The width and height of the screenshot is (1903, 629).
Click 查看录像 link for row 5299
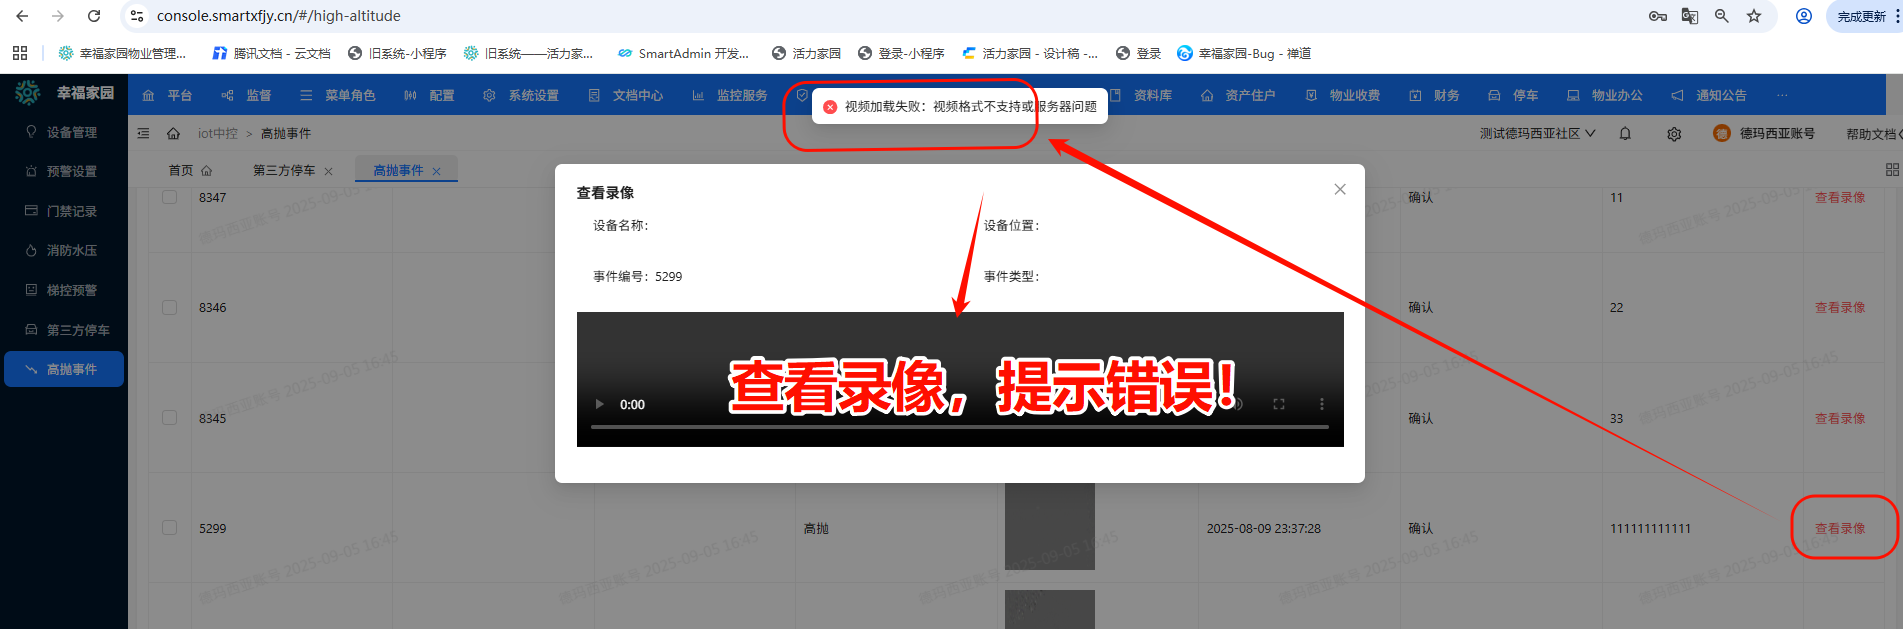point(1840,528)
